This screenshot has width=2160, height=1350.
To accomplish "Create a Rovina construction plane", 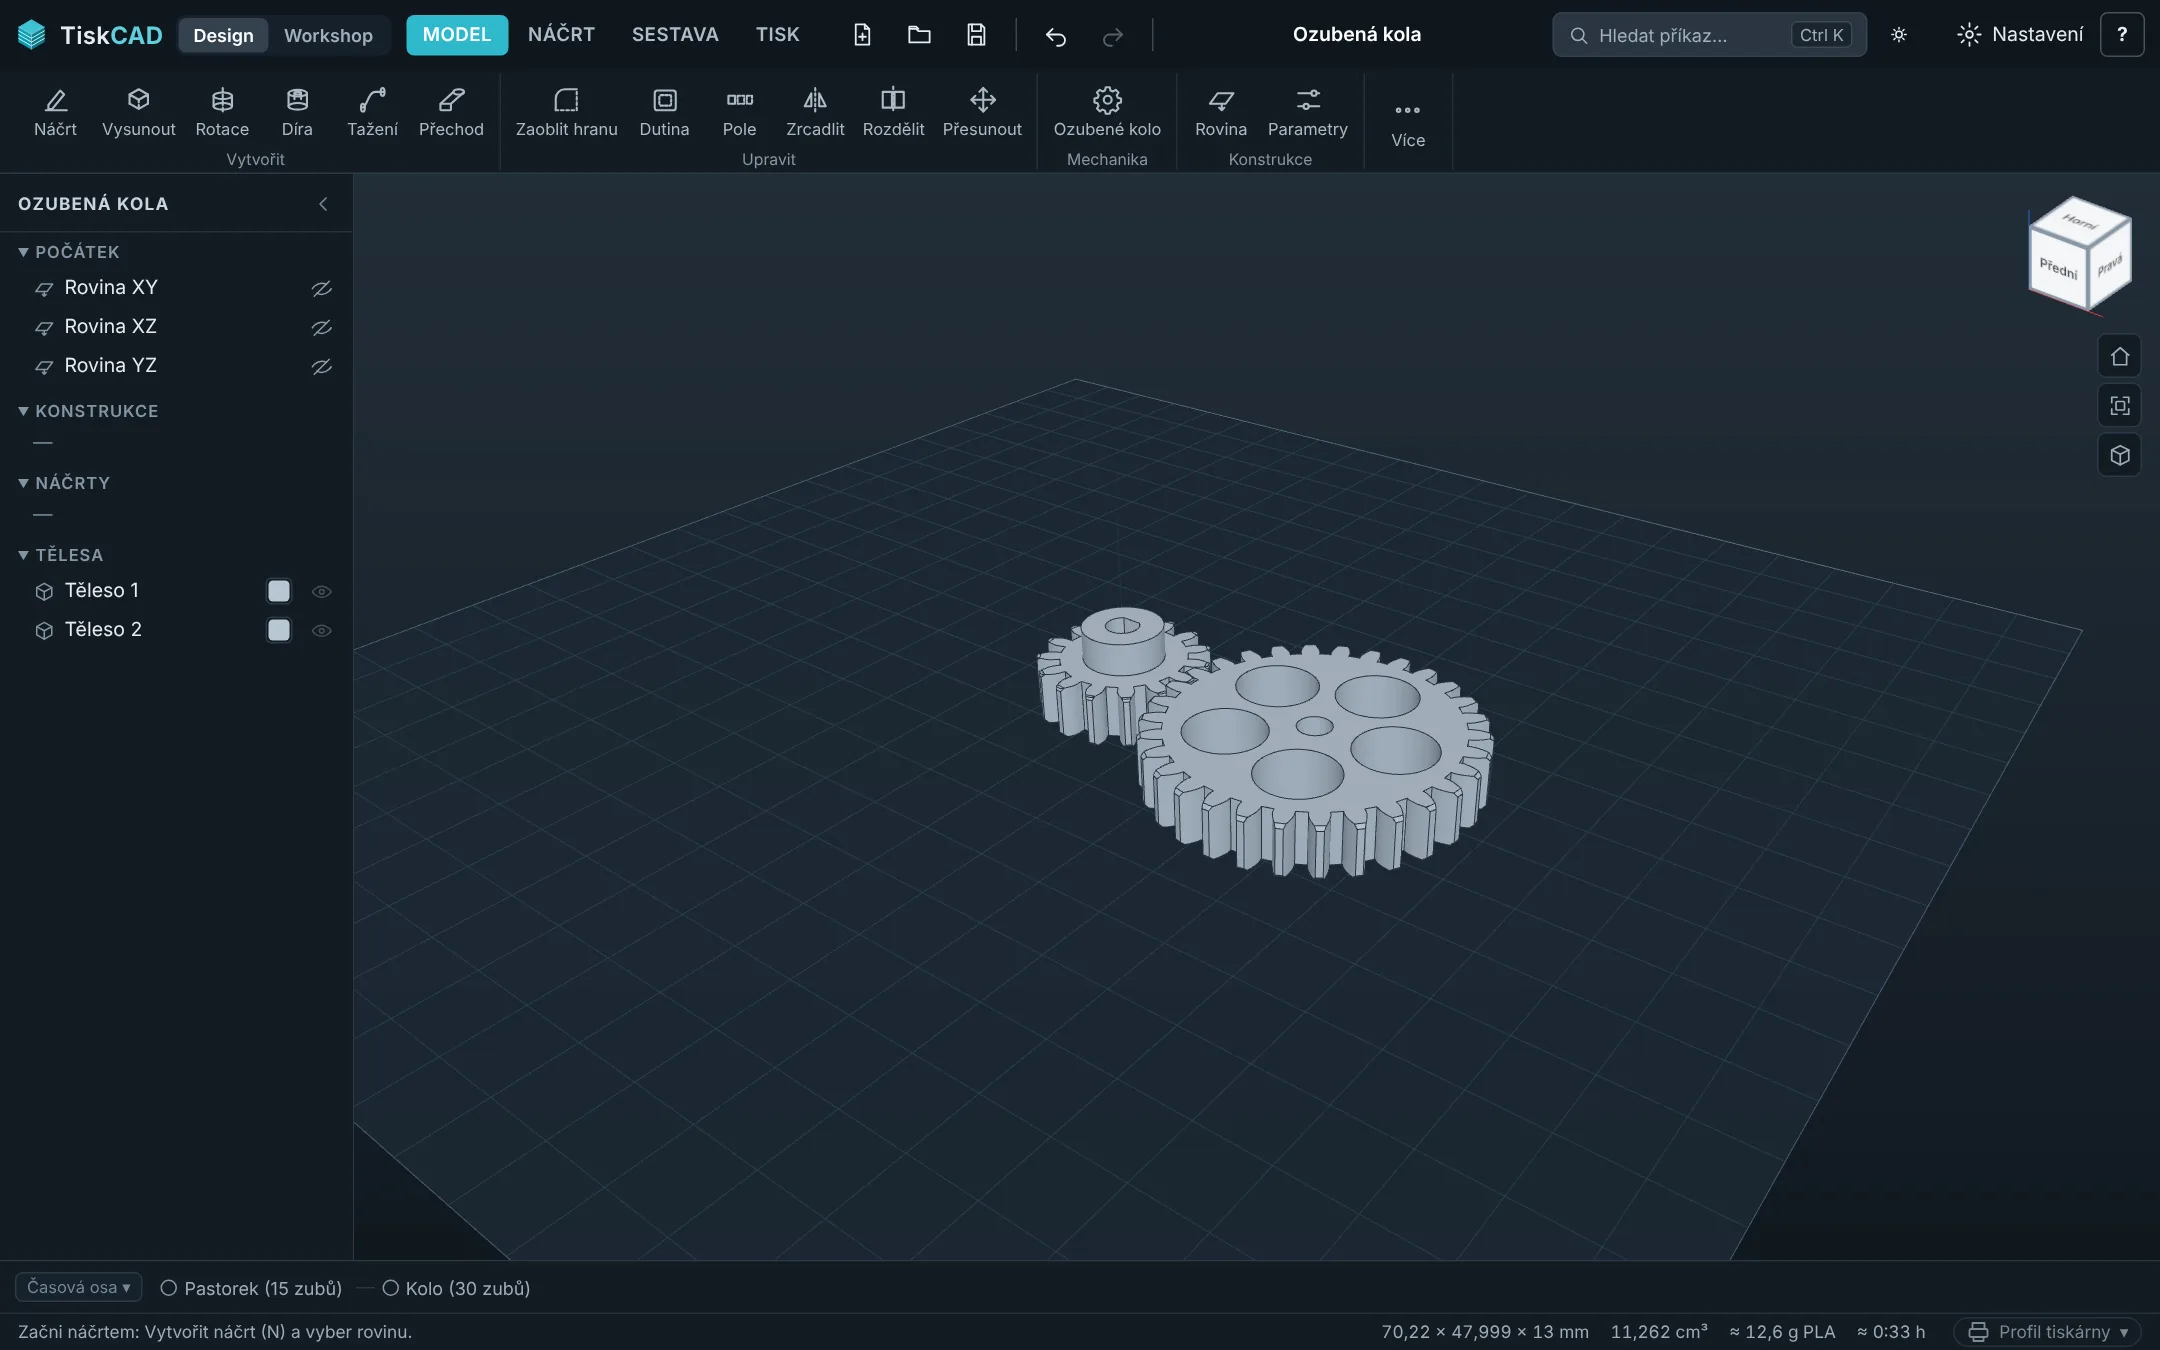I will pyautogui.click(x=1221, y=112).
